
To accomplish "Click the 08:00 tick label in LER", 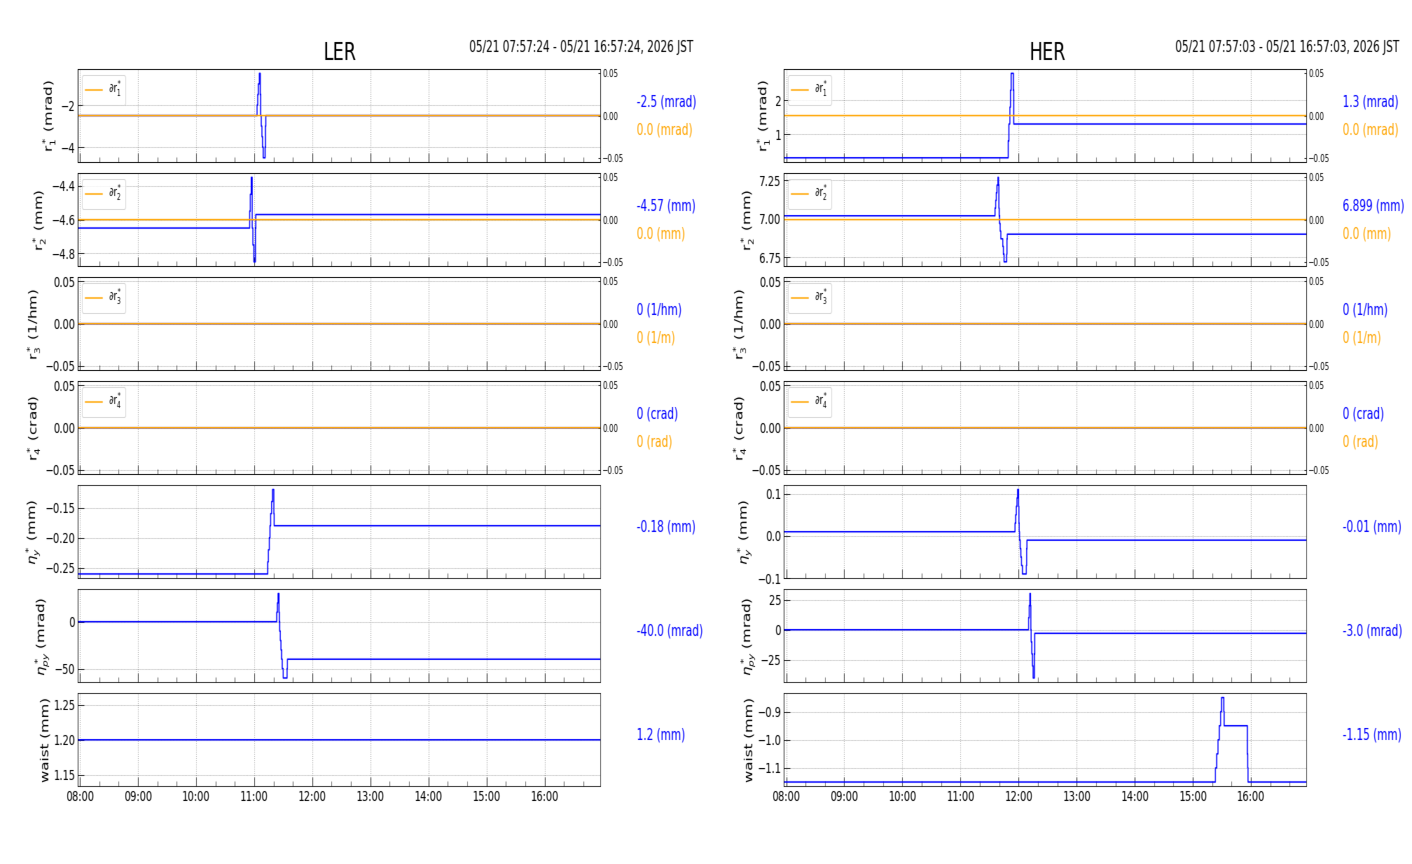I will (80, 797).
